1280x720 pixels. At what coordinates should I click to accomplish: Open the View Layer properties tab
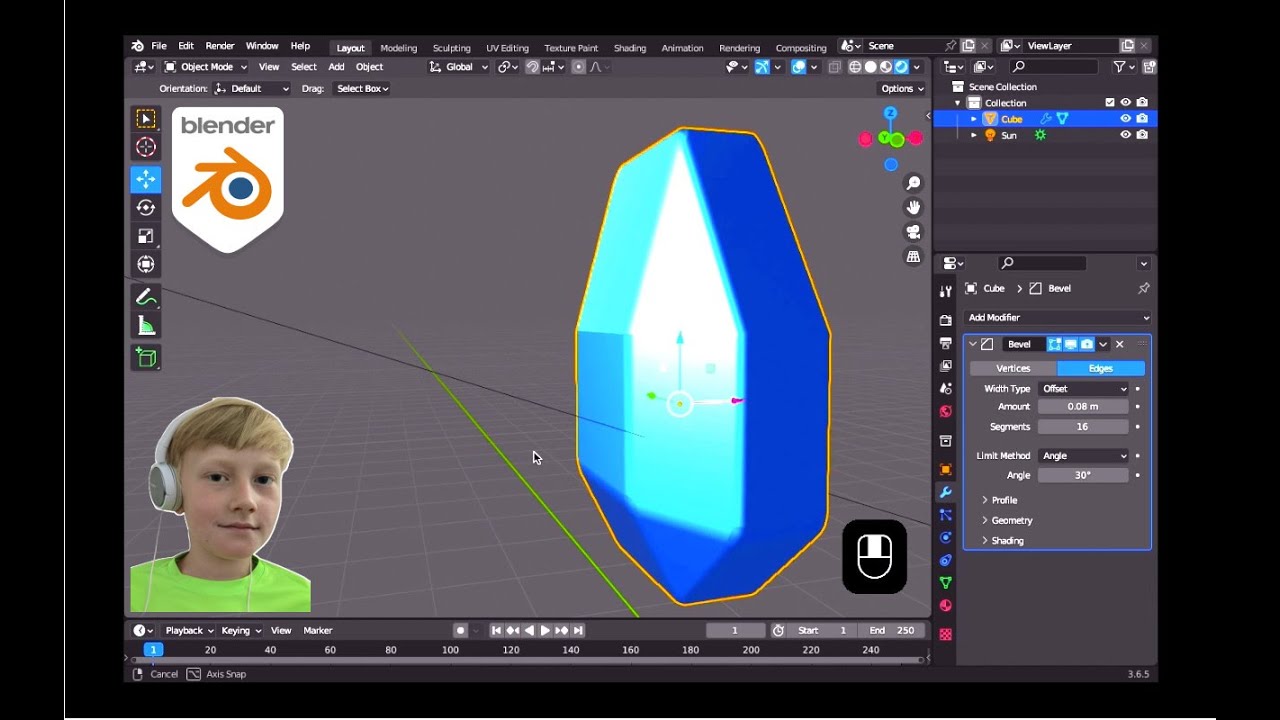[x=946, y=365]
